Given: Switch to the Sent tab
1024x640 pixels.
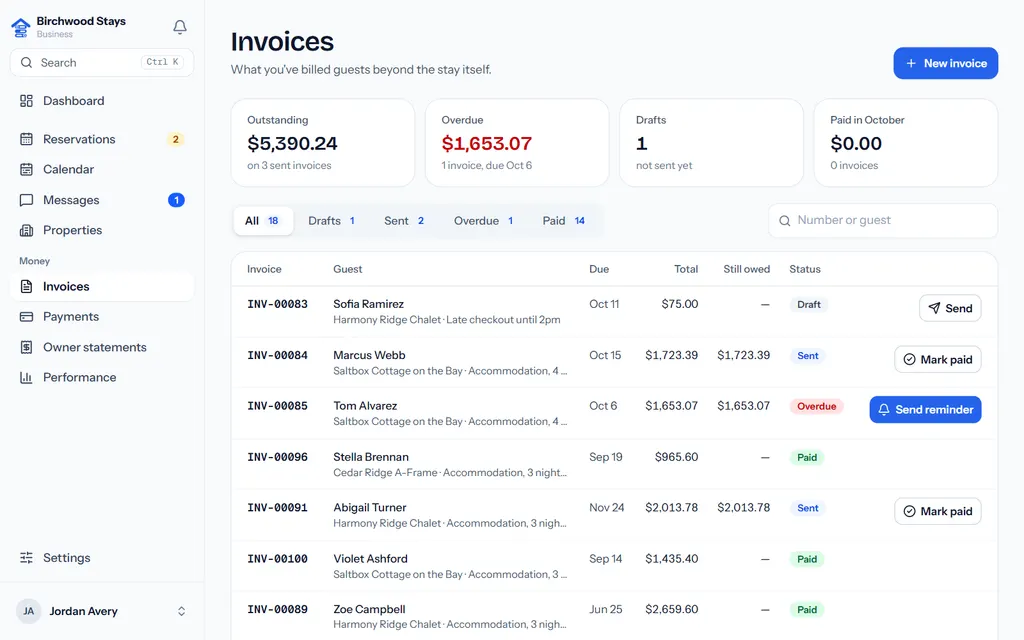Looking at the screenshot, I should [x=404, y=221].
